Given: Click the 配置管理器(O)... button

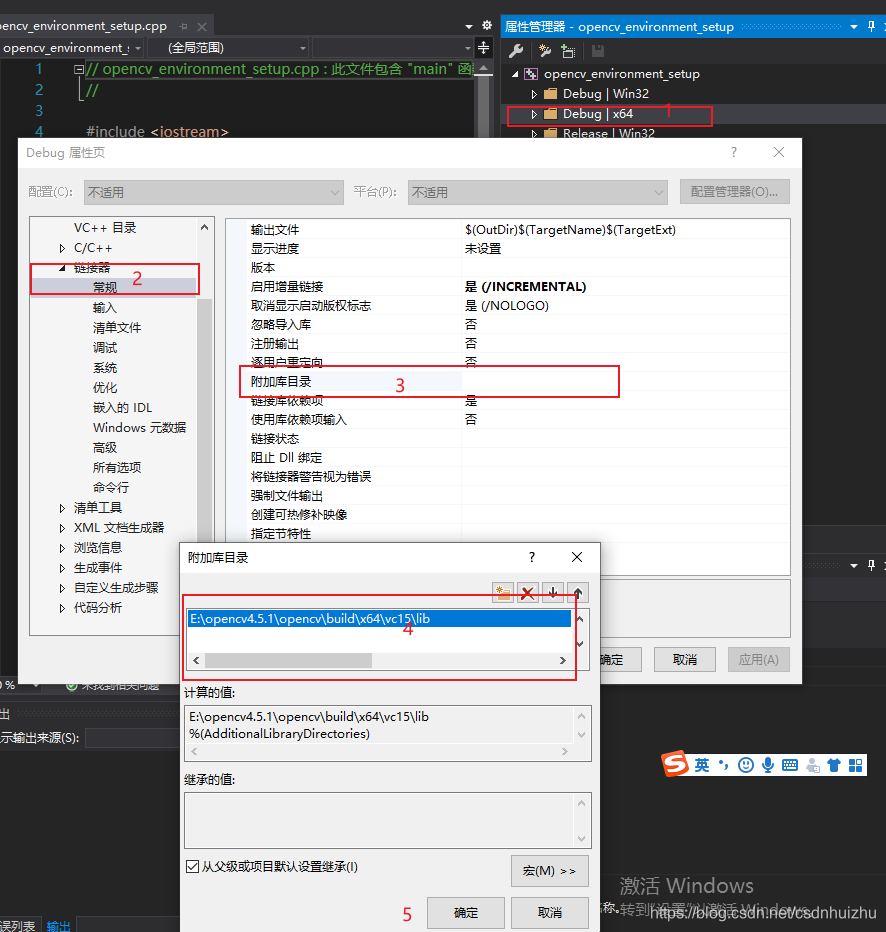Looking at the screenshot, I should point(734,192).
